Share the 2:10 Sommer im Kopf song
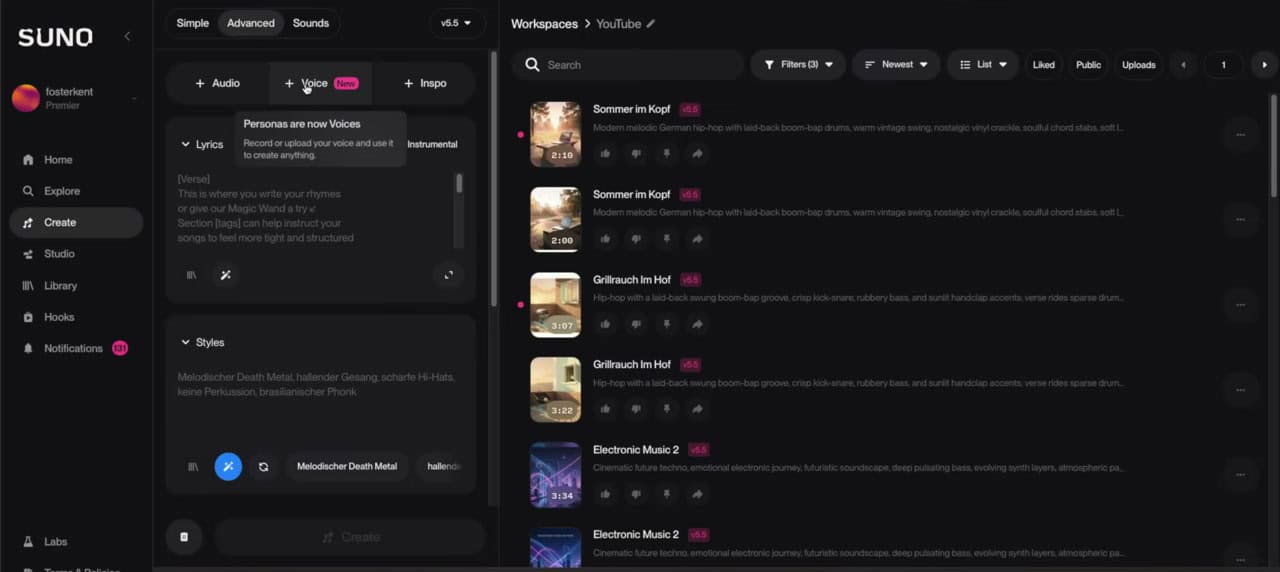1280x572 pixels. (x=697, y=154)
